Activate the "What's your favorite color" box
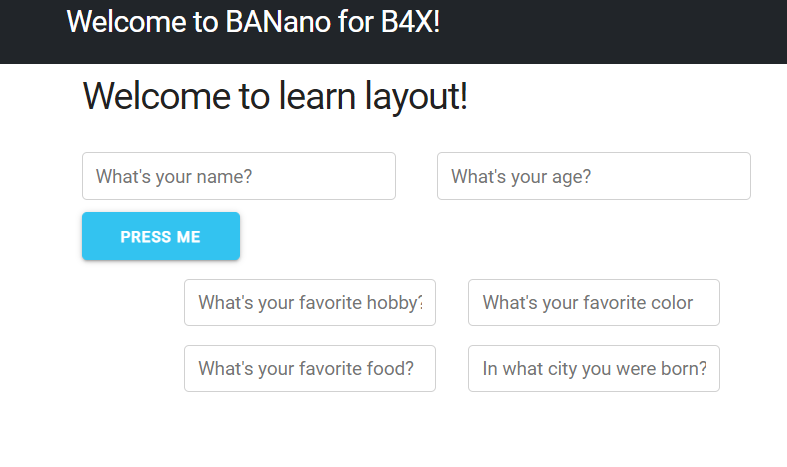Screen dimensions: 787x467 (593, 302)
